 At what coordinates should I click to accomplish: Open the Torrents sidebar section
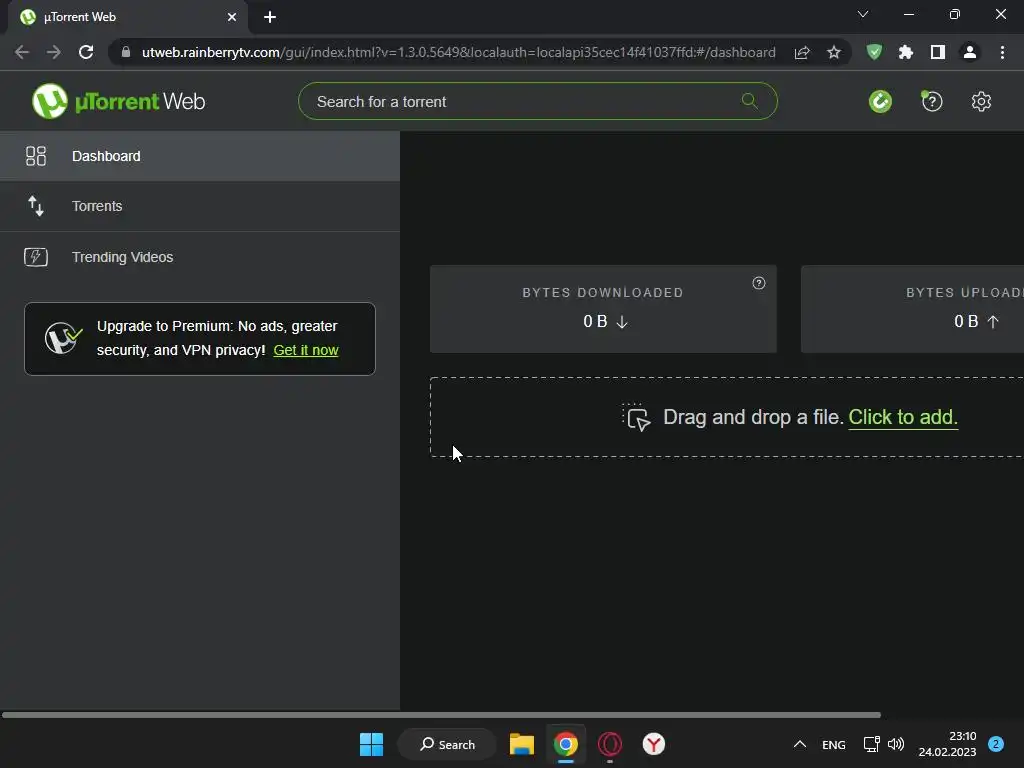(199, 206)
